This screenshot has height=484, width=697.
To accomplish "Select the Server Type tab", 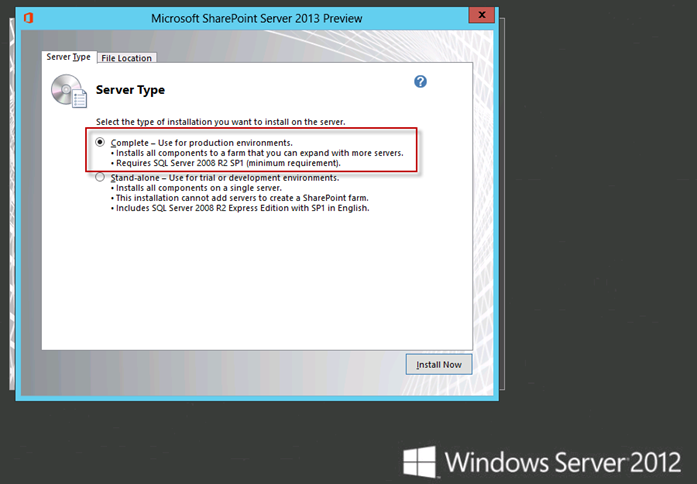I will (68, 57).
